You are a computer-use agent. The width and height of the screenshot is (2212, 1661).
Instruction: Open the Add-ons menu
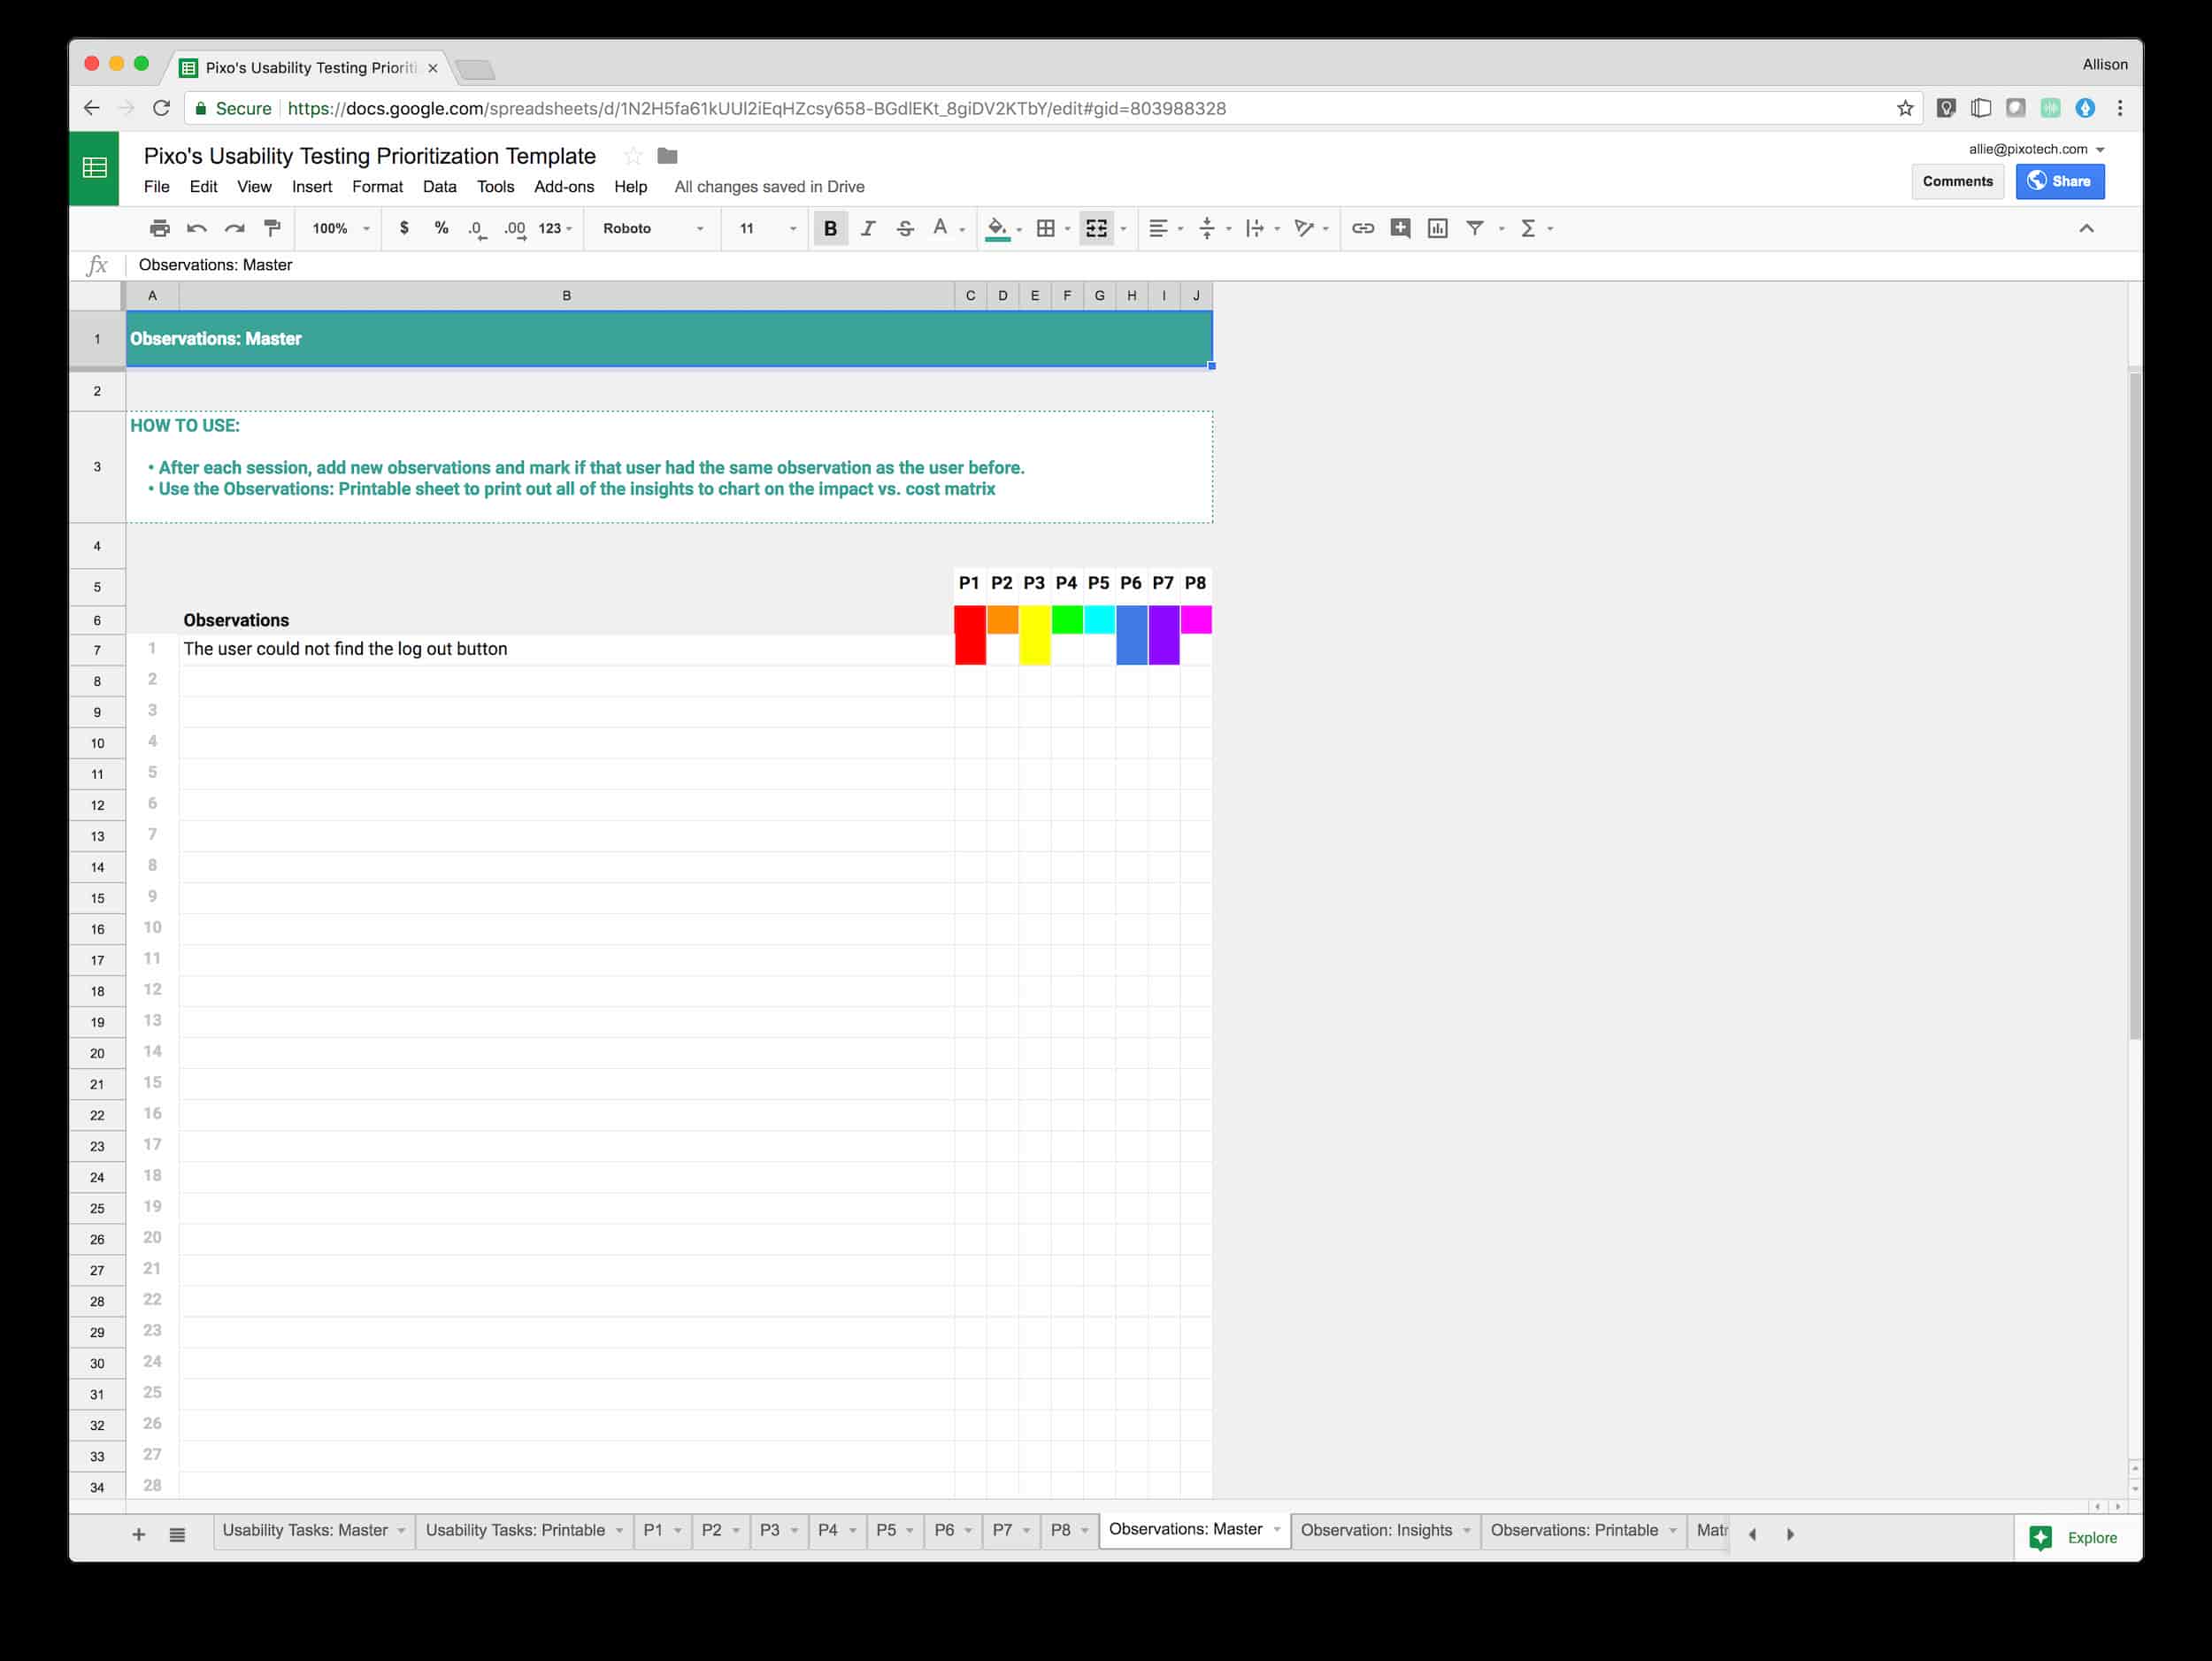coord(563,187)
